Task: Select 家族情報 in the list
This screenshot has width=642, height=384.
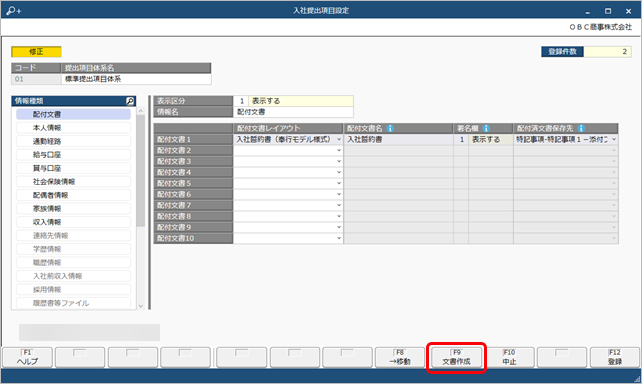Action: point(73,209)
